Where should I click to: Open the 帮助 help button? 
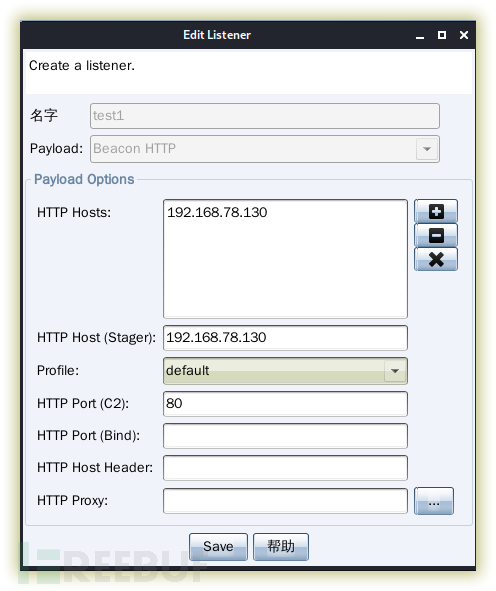[281, 547]
